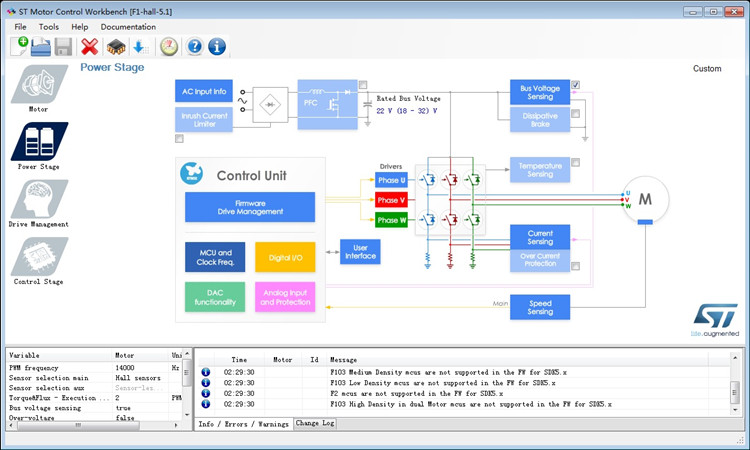The width and height of the screenshot is (750, 450).
Task: Open the Tools menu
Action: click(49, 27)
